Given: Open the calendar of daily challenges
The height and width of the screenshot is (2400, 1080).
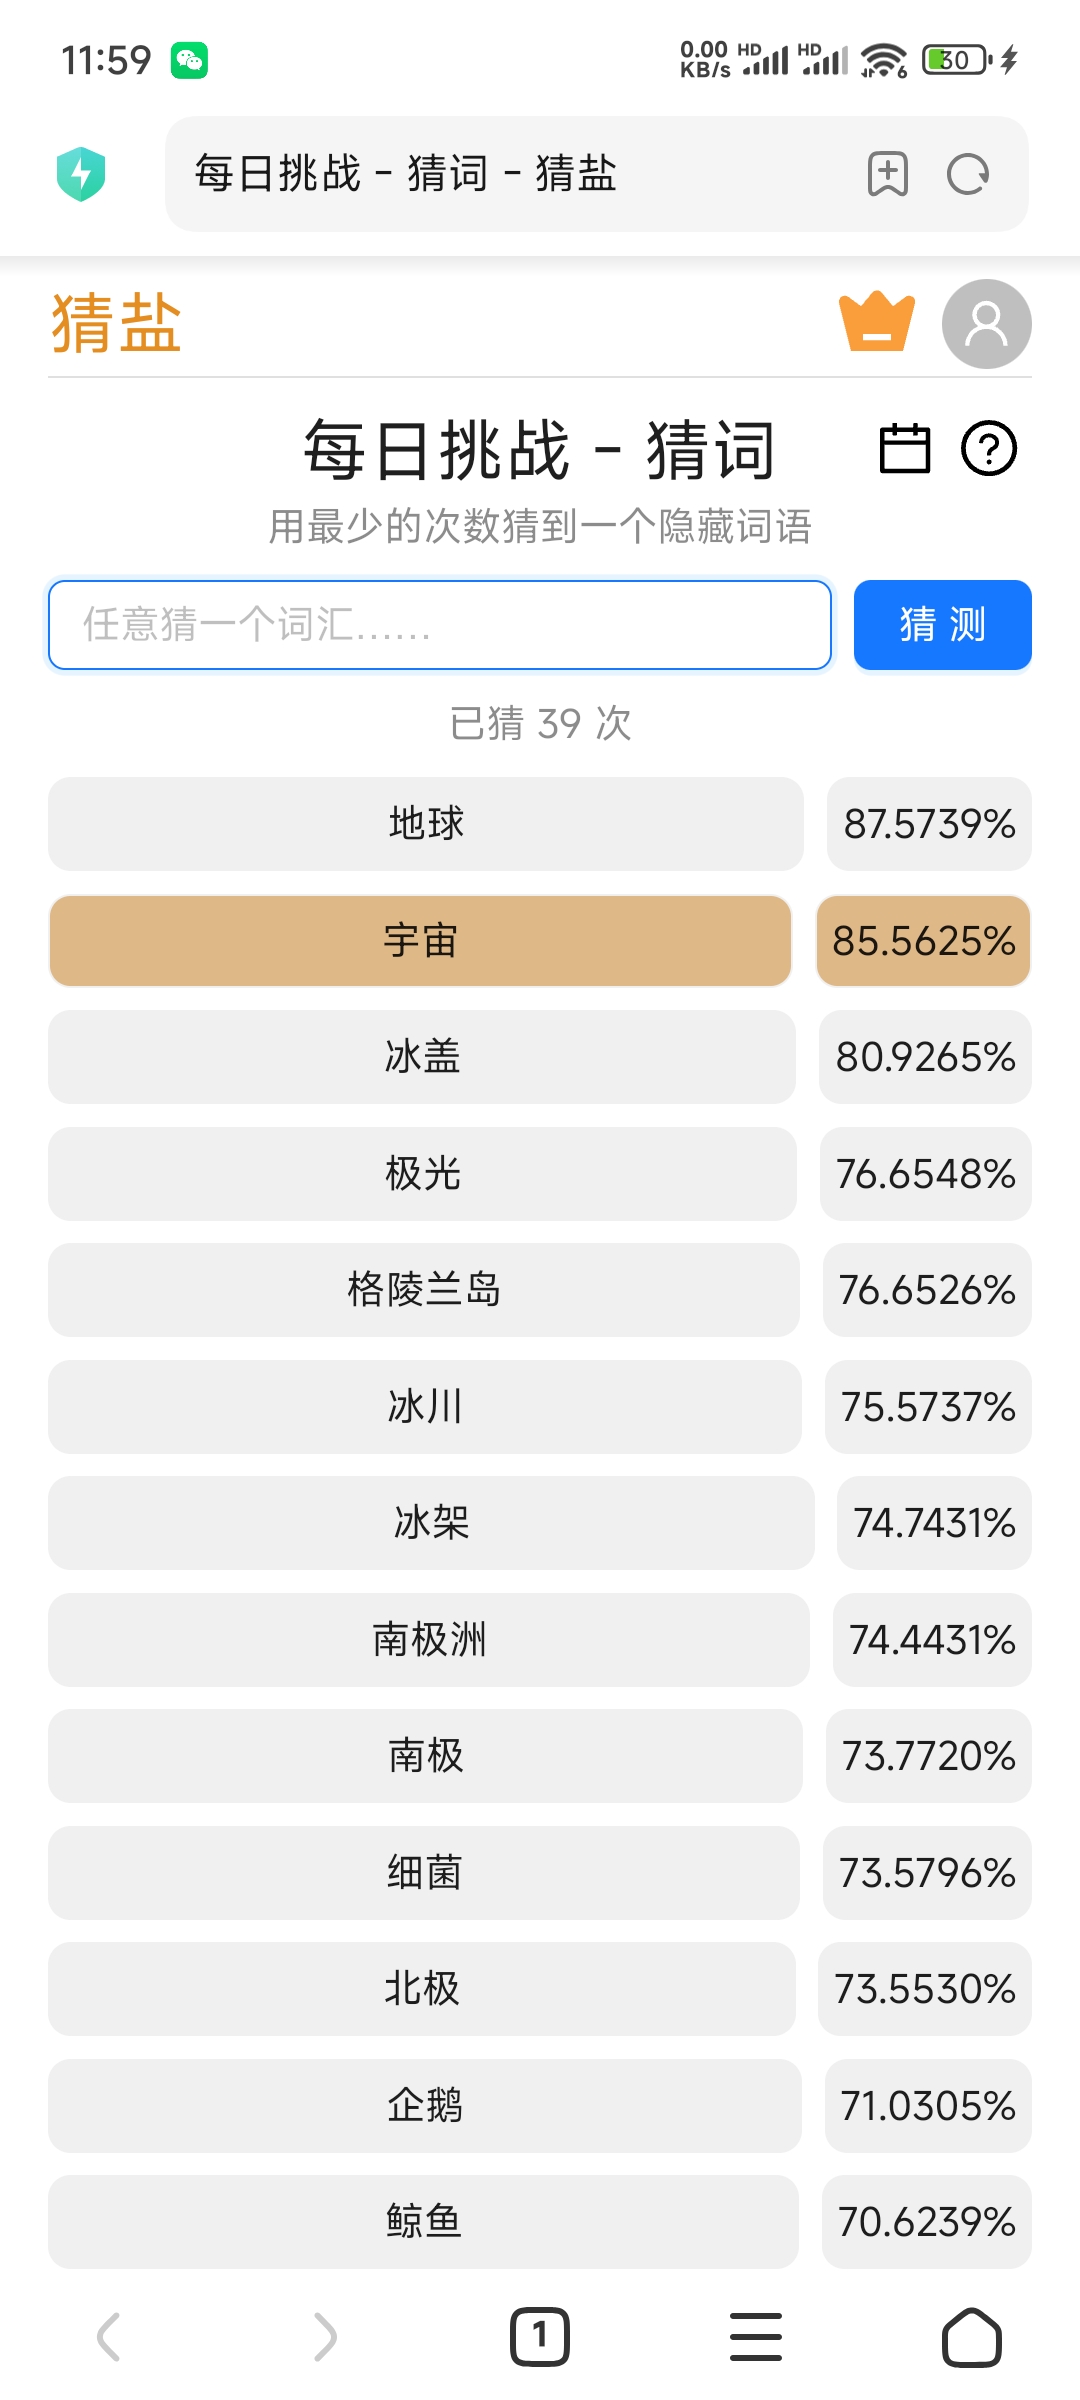Looking at the screenshot, I should (904, 448).
